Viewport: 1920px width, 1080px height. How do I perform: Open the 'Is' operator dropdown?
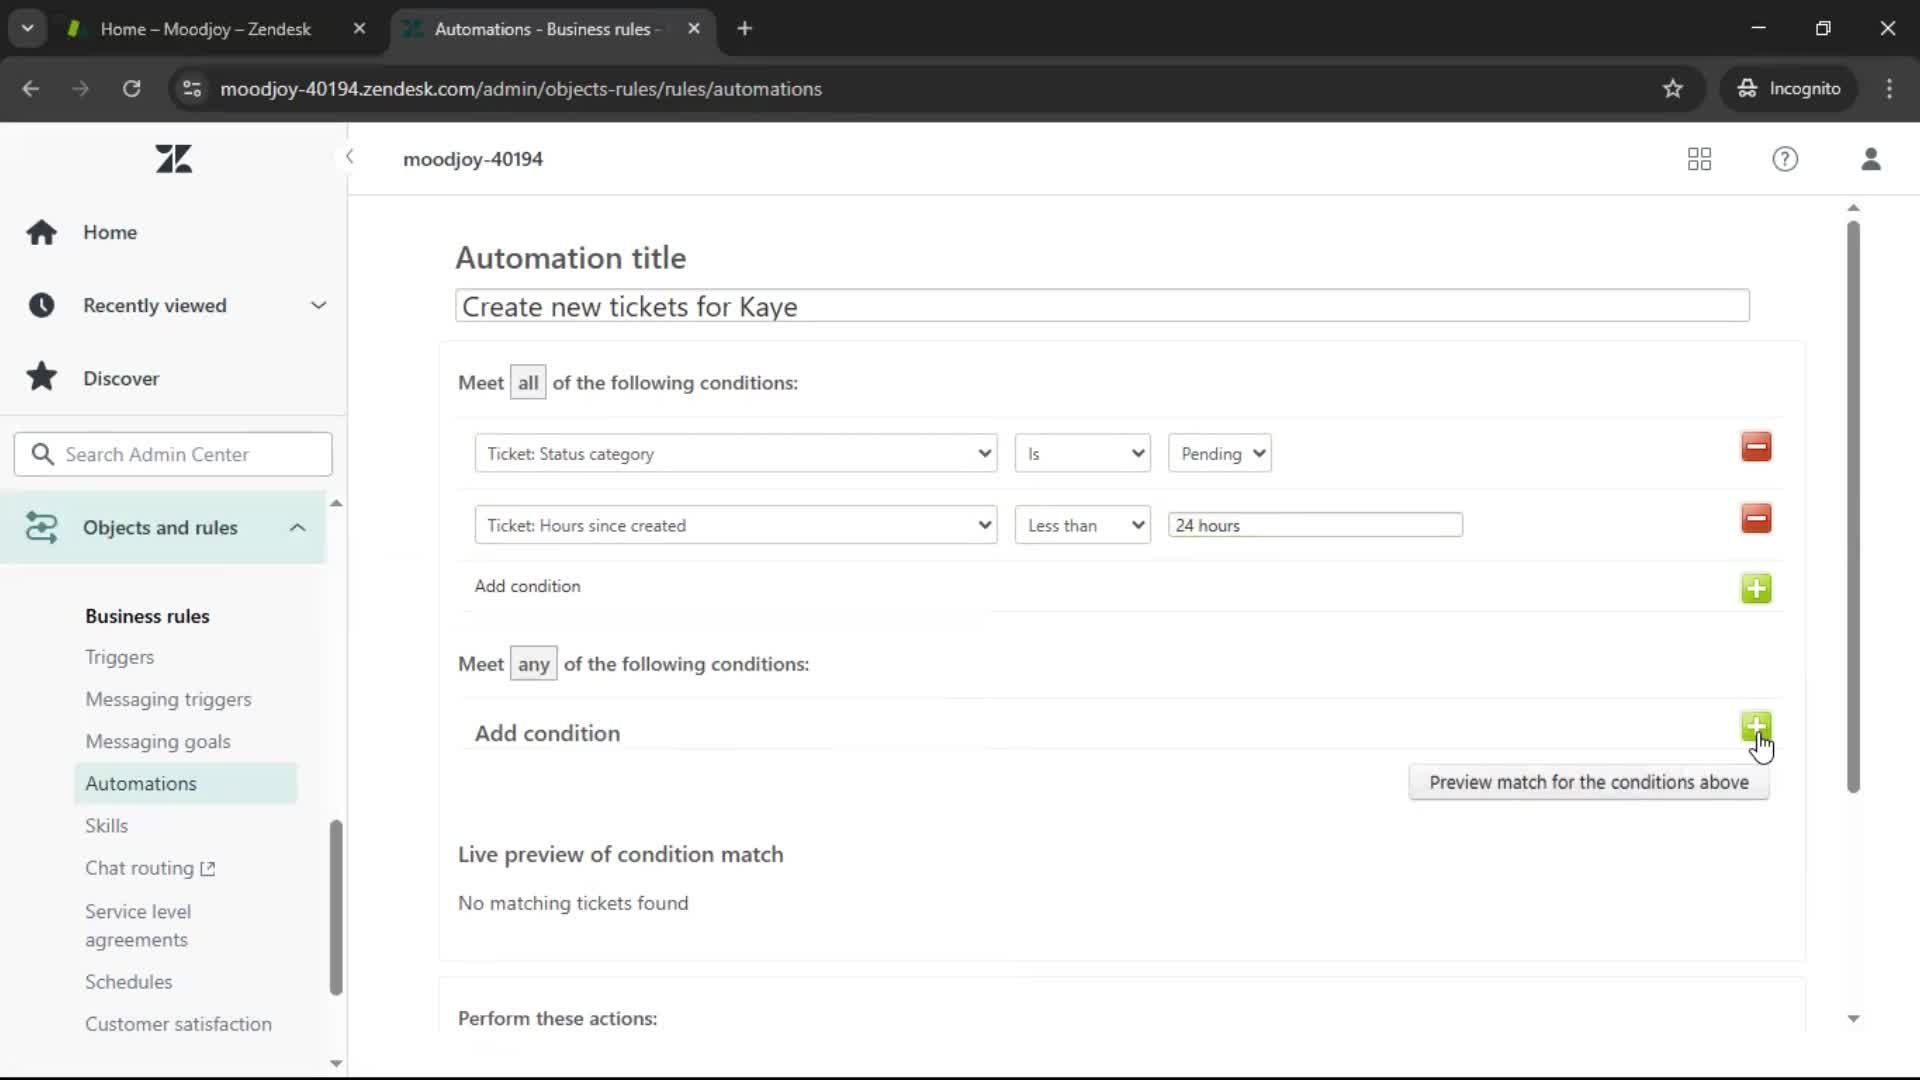tap(1082, 453)
